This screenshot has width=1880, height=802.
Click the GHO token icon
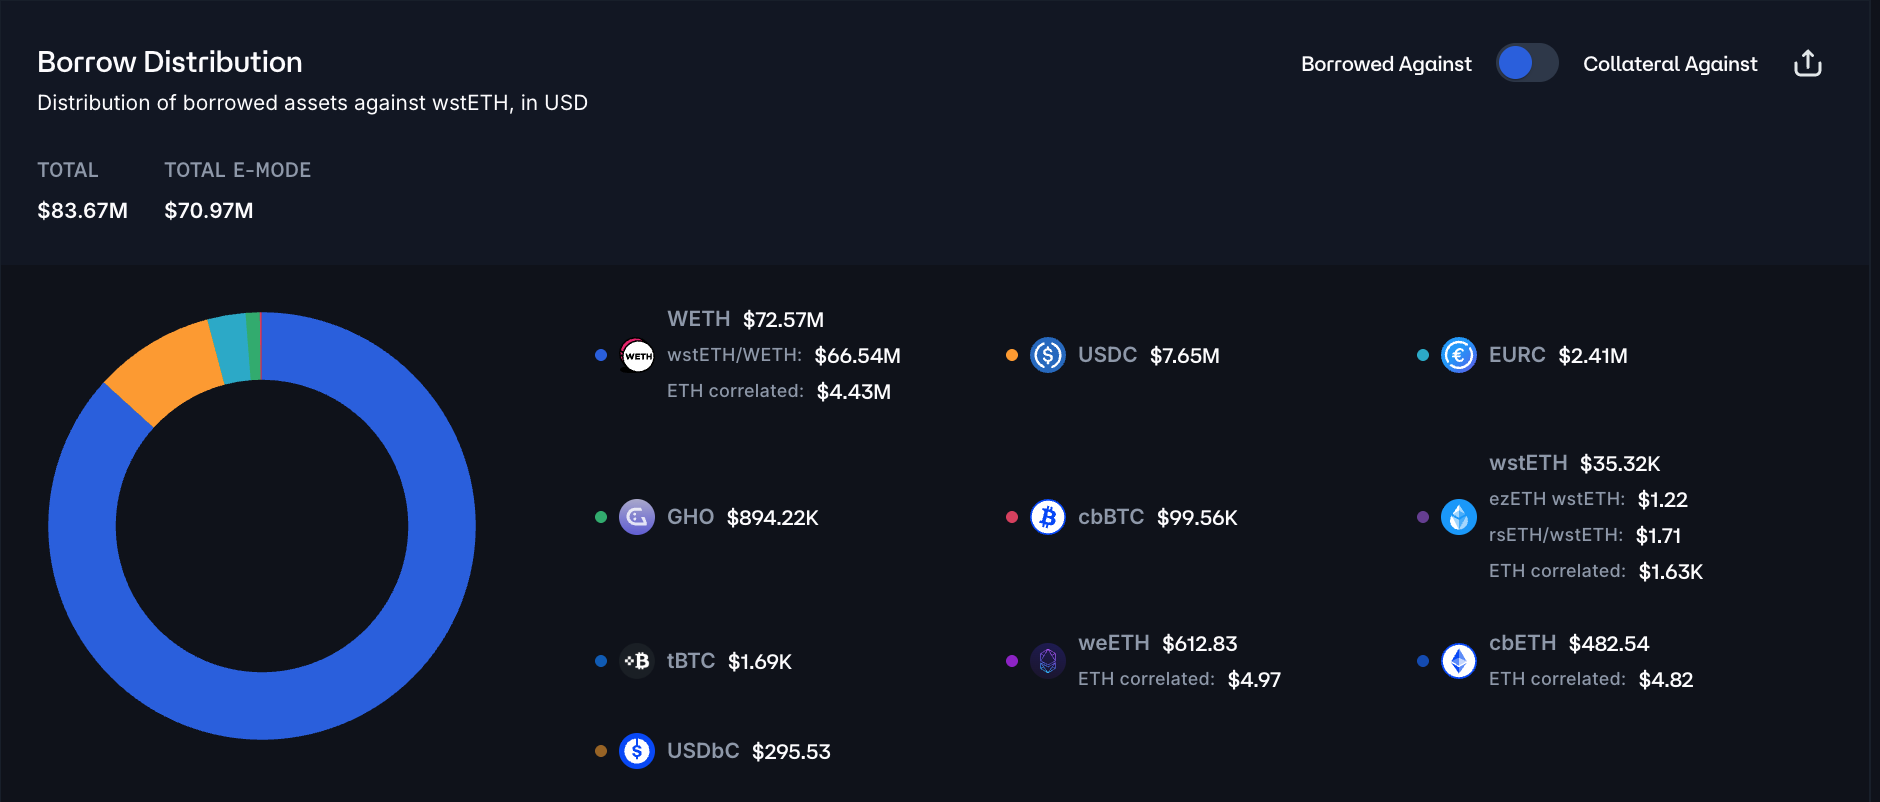(637, 517)
